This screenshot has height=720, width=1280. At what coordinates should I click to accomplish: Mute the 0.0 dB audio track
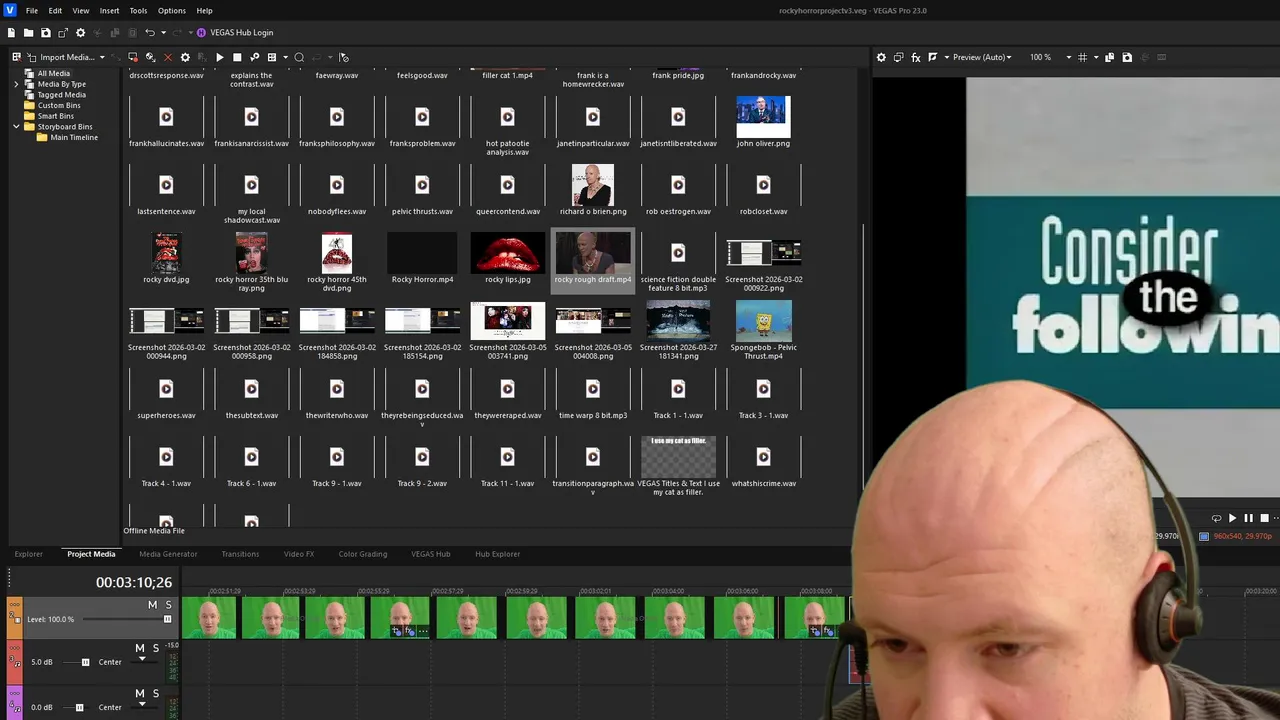click(140, 694)
